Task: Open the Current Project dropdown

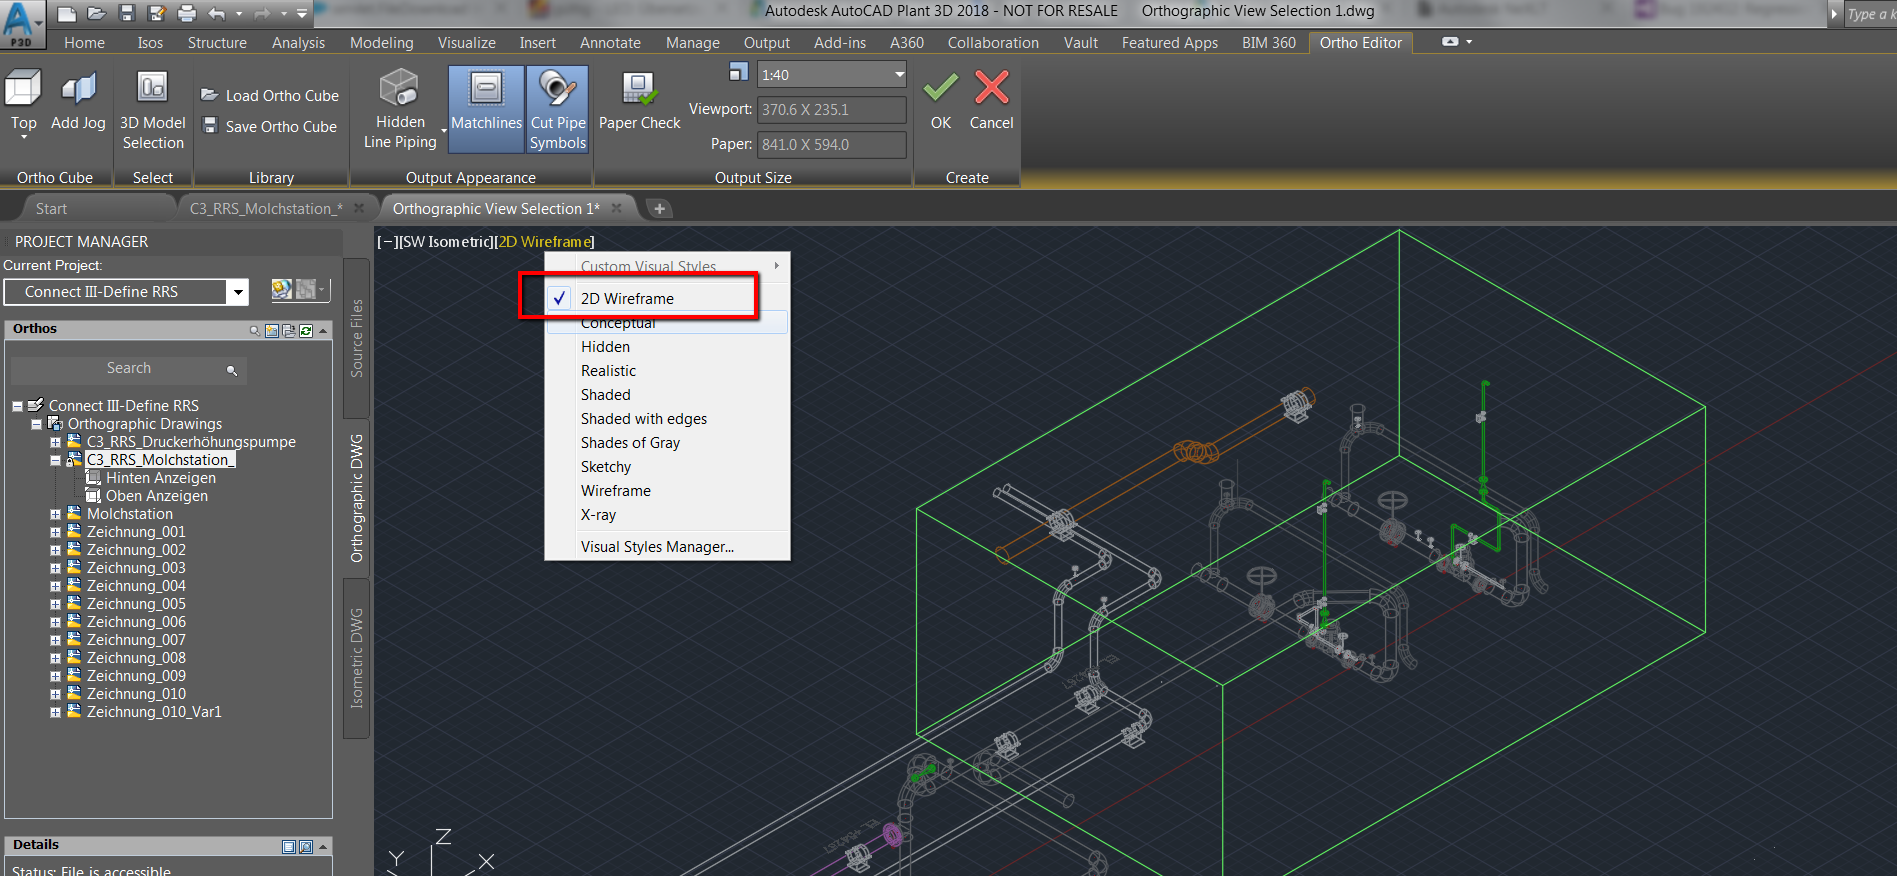Action: pyautogui.click(x=237, y=292)
